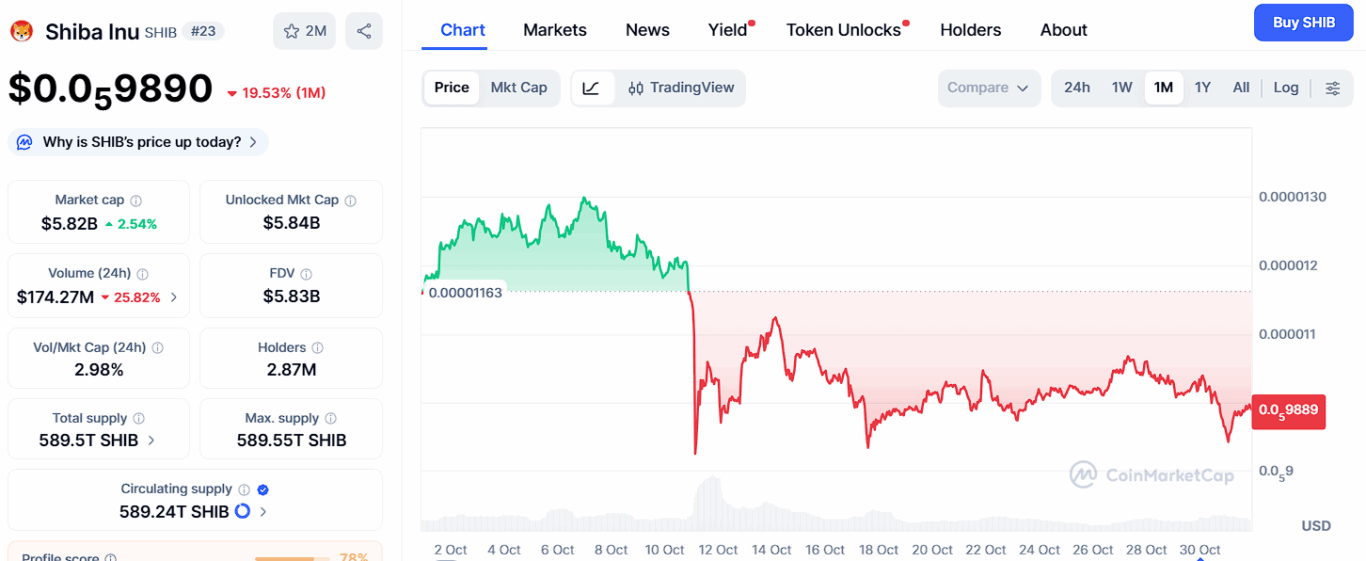
Task: Select the 1Y time range
Action: [x=1202, y=88]
